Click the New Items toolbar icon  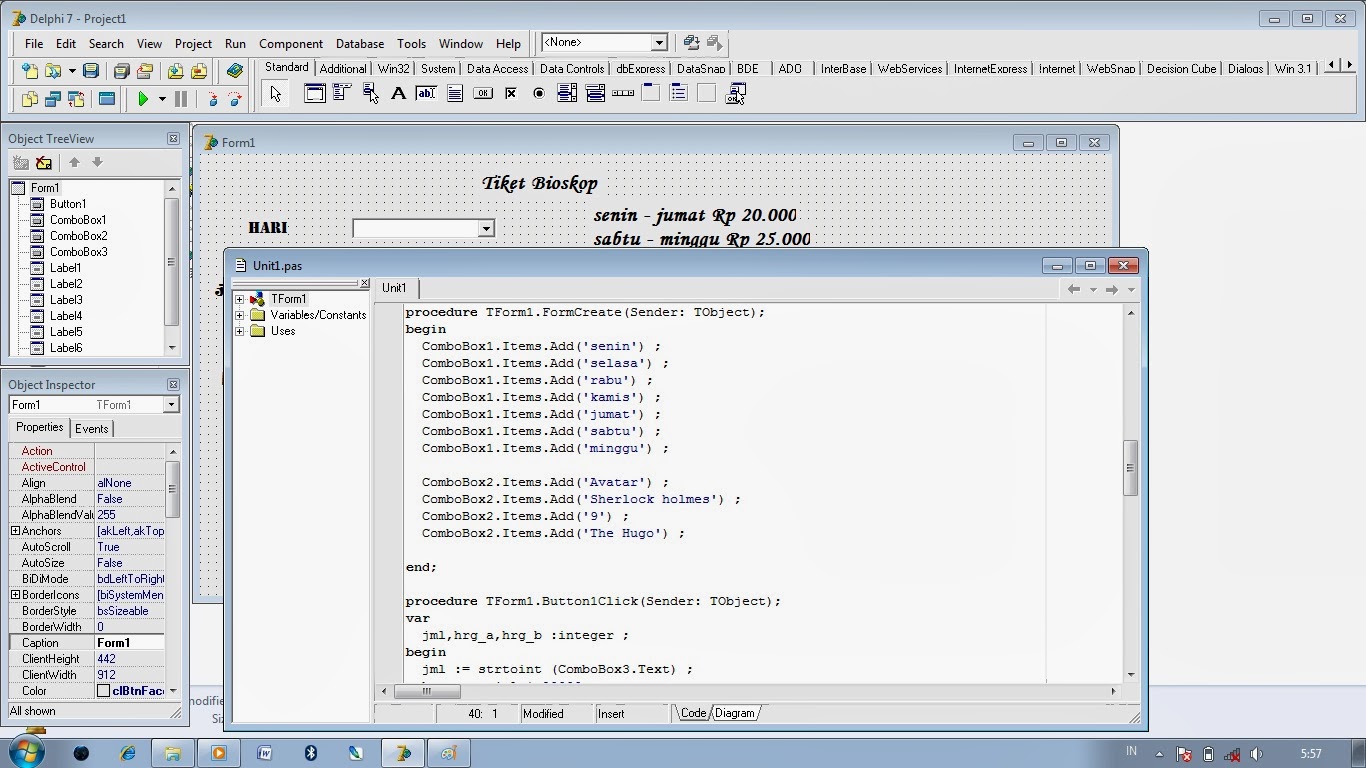[29, 71]
